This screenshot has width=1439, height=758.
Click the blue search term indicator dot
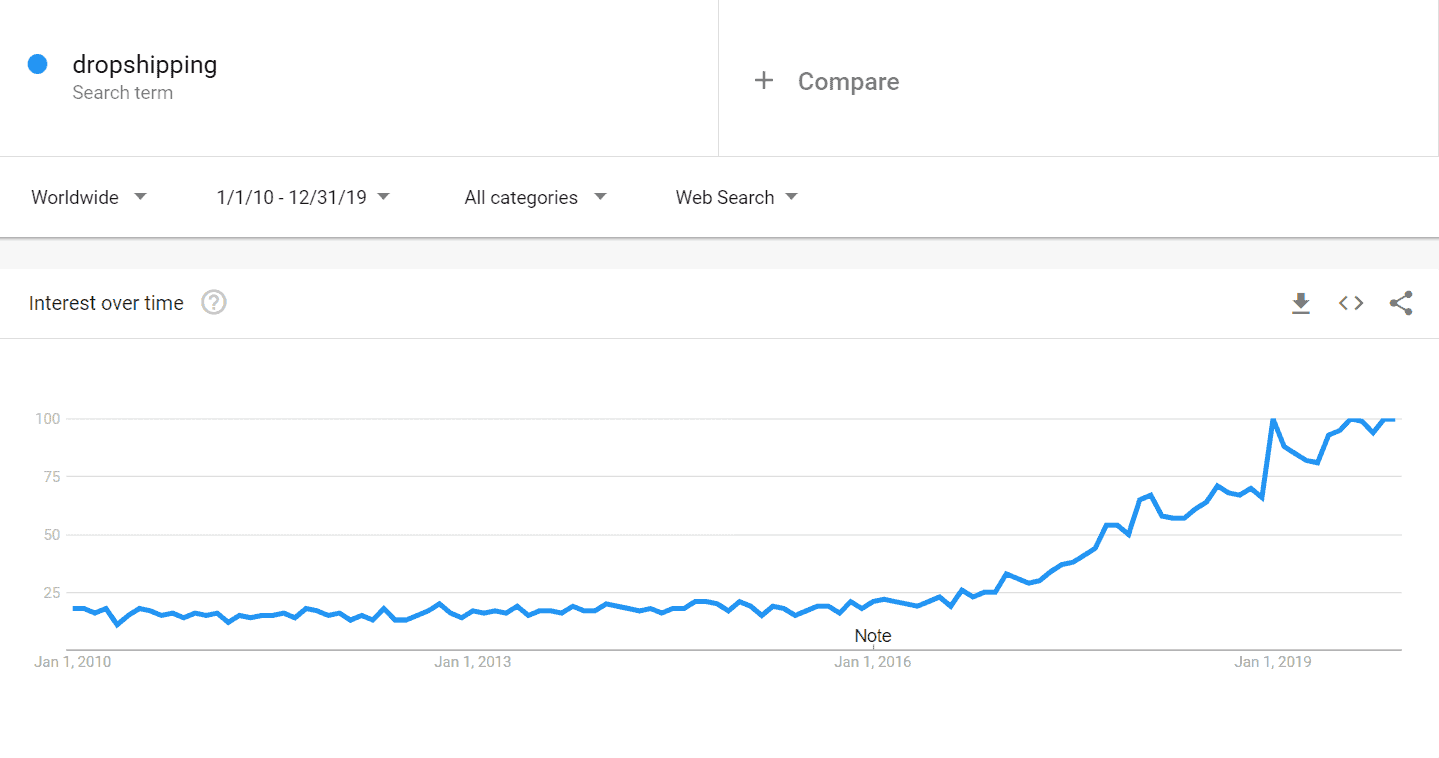(37, 63)
